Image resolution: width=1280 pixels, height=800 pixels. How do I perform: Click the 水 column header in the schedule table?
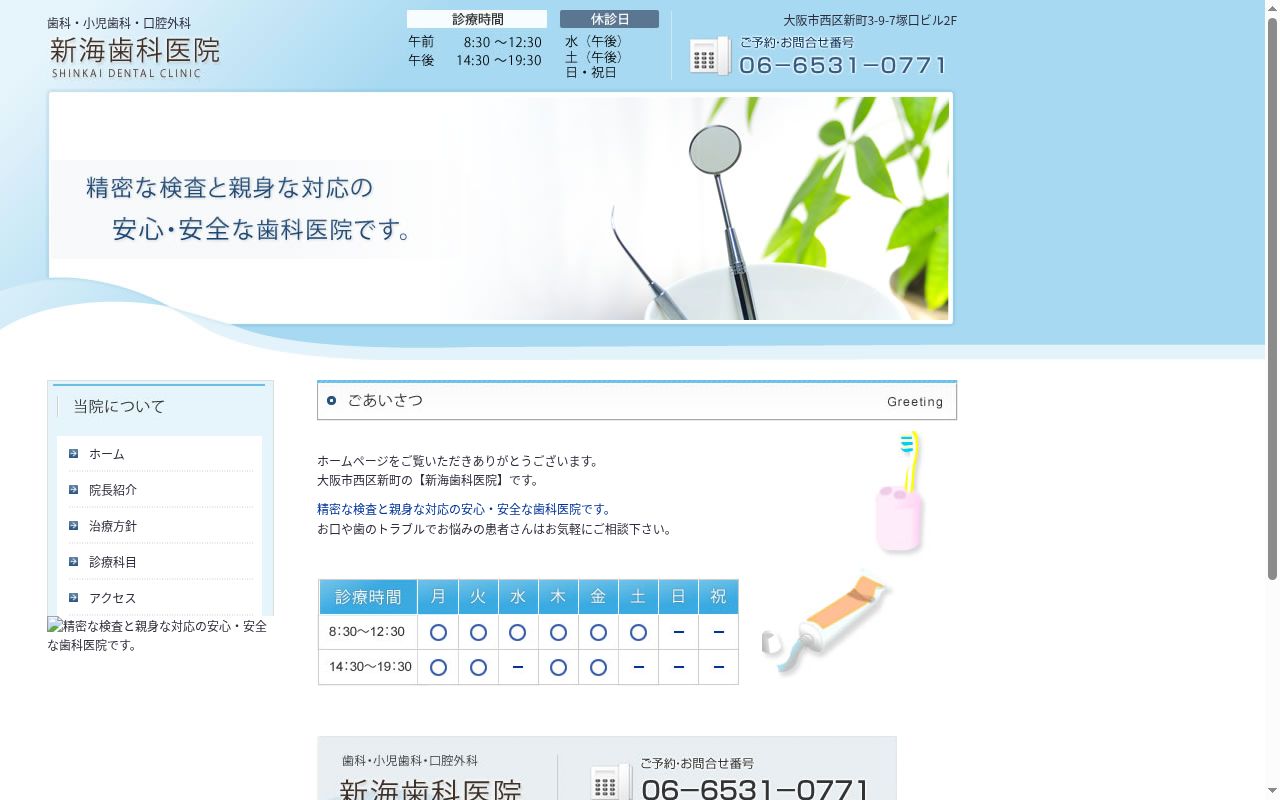518,597
